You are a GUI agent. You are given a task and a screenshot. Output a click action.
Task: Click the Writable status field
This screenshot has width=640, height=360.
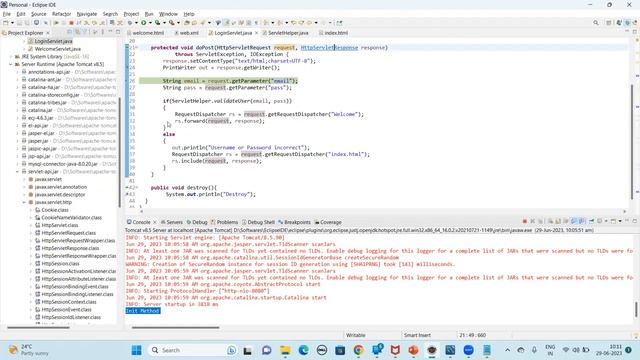356,335
